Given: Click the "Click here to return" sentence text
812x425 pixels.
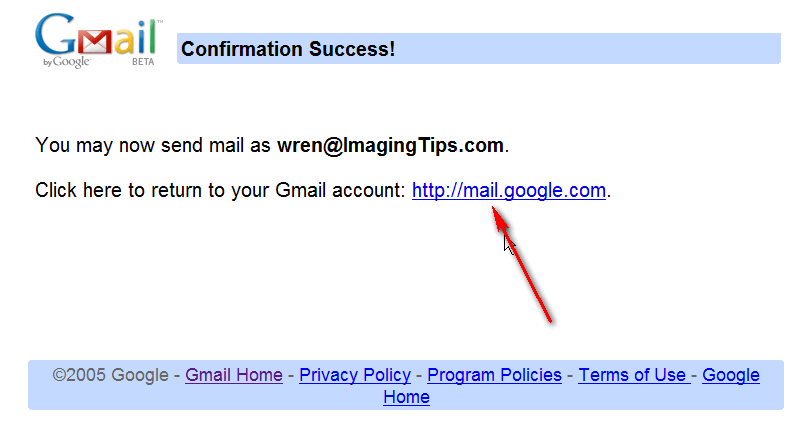Looking at the screenshot, I should click(220, 190).
